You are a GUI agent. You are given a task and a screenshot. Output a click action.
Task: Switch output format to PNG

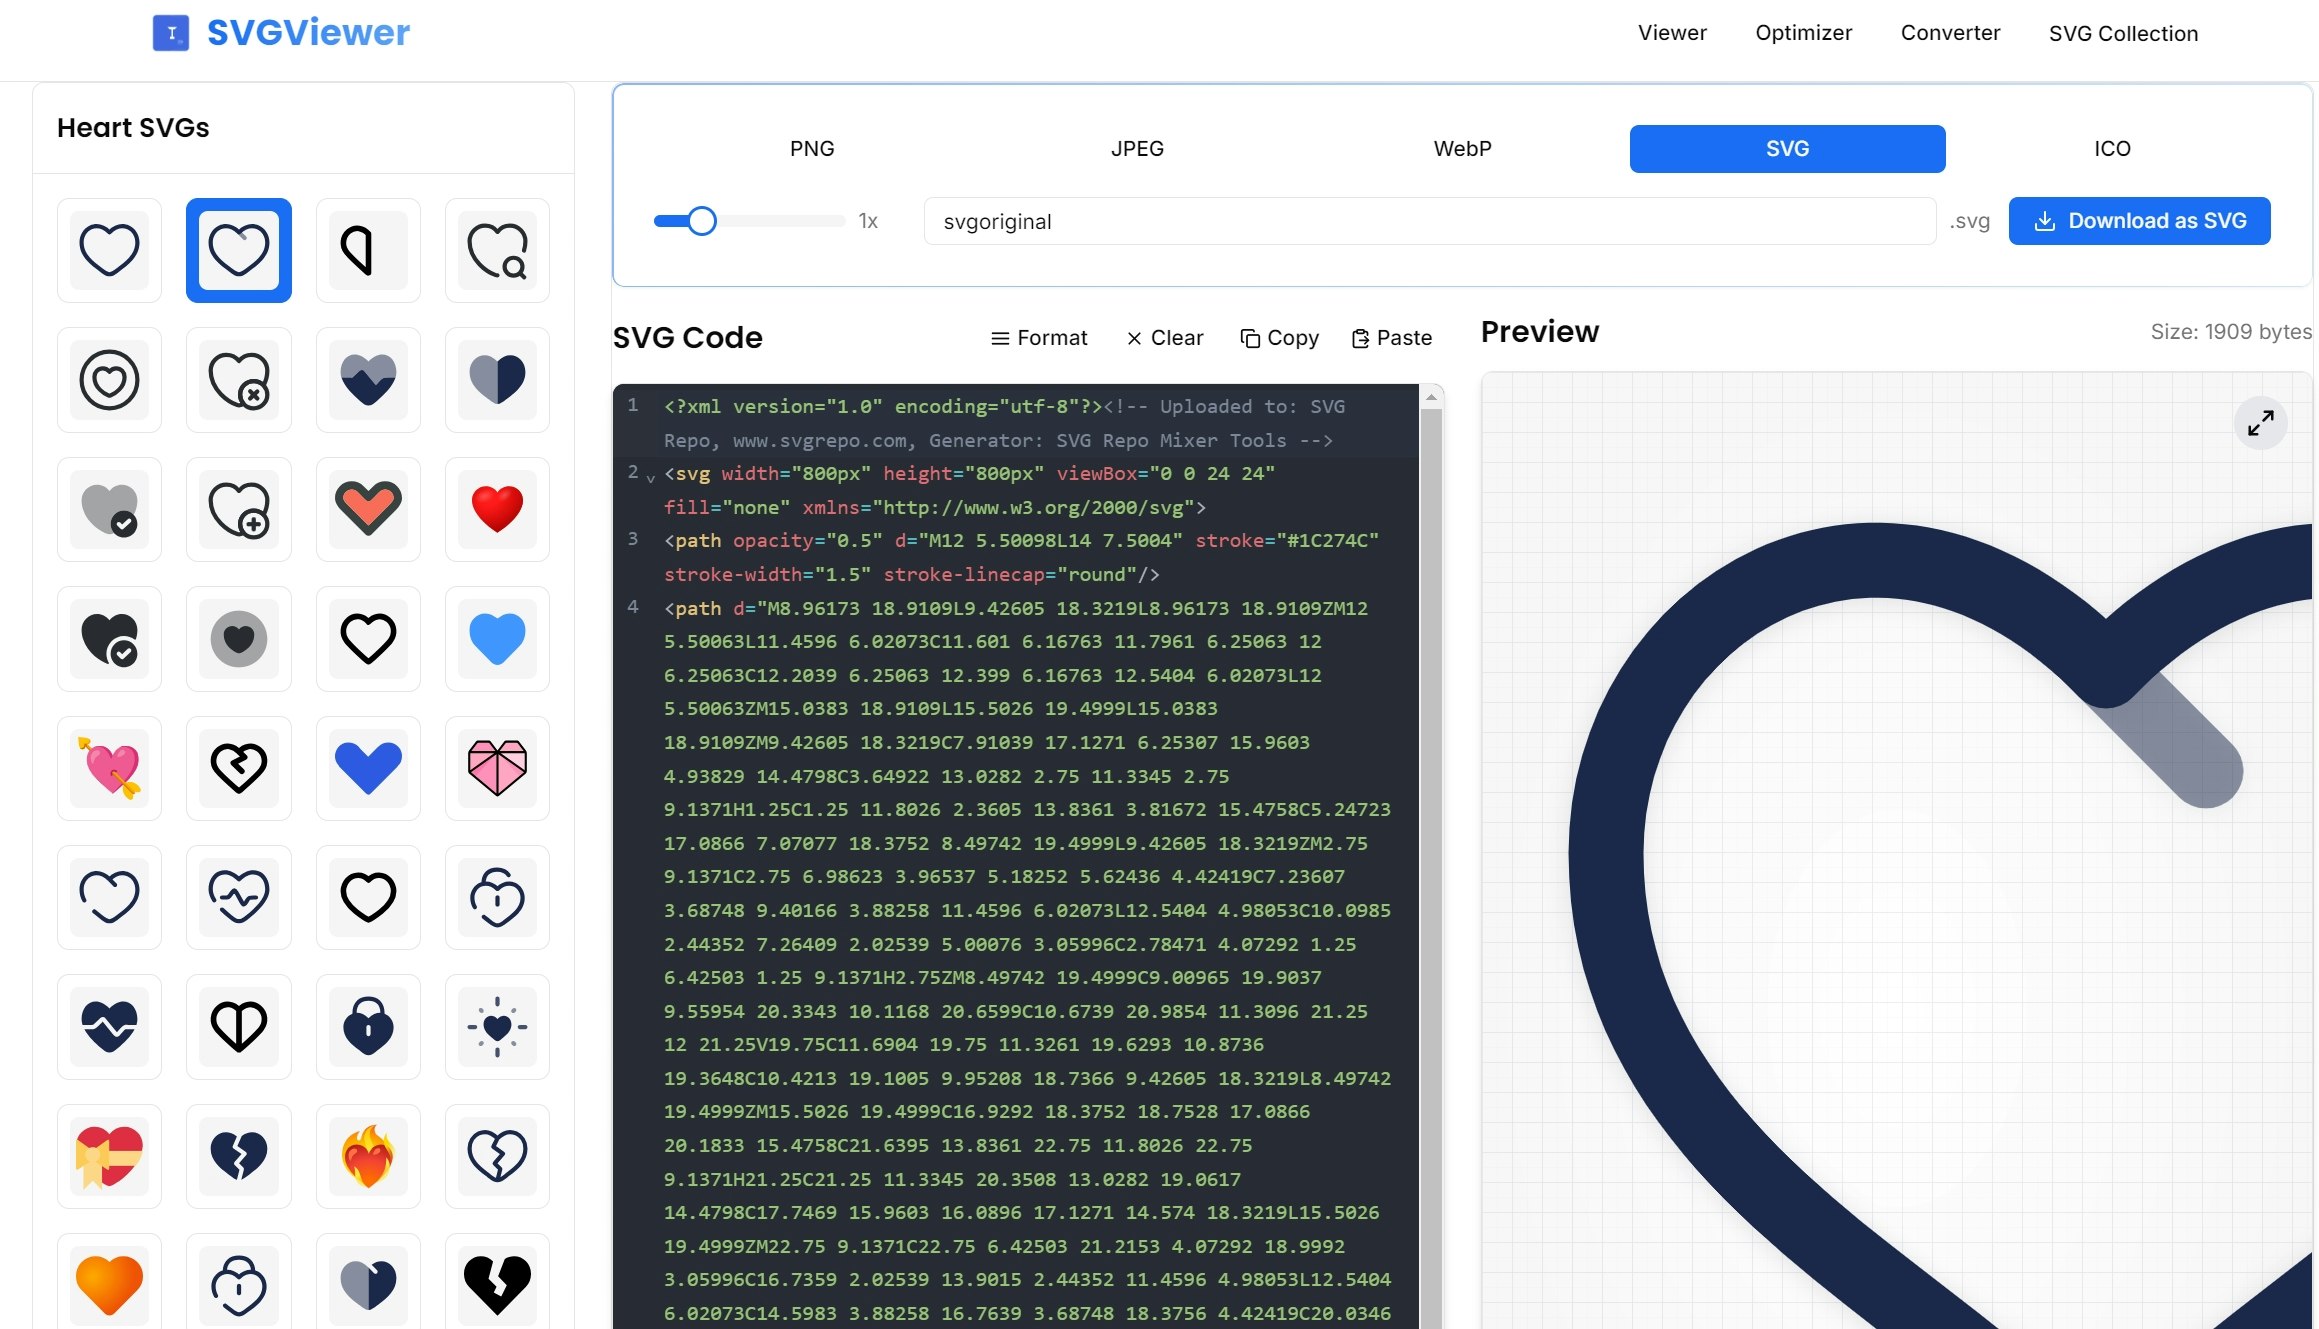[812, 148]
